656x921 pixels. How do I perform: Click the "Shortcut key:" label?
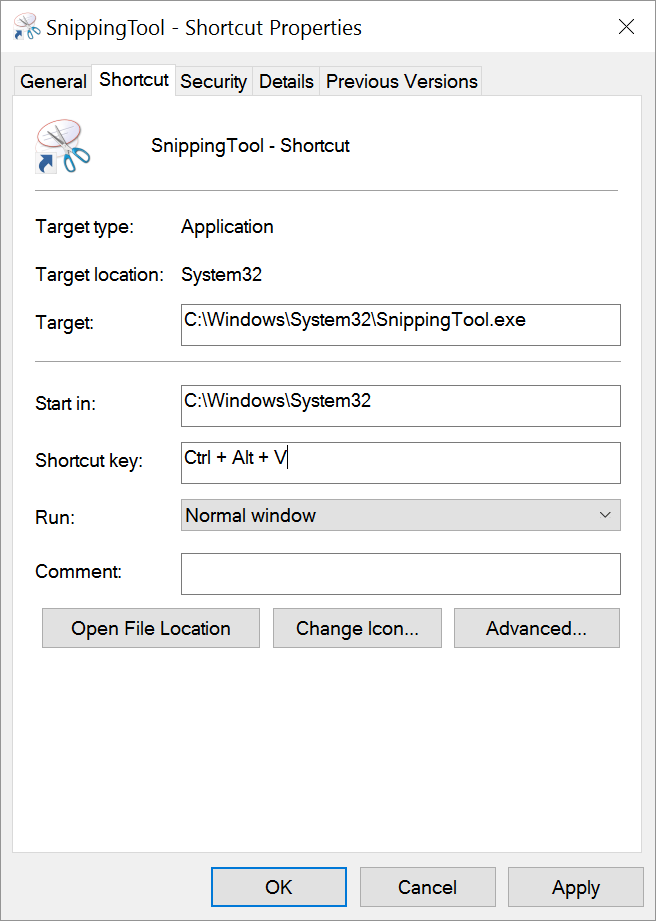point(89,460)
